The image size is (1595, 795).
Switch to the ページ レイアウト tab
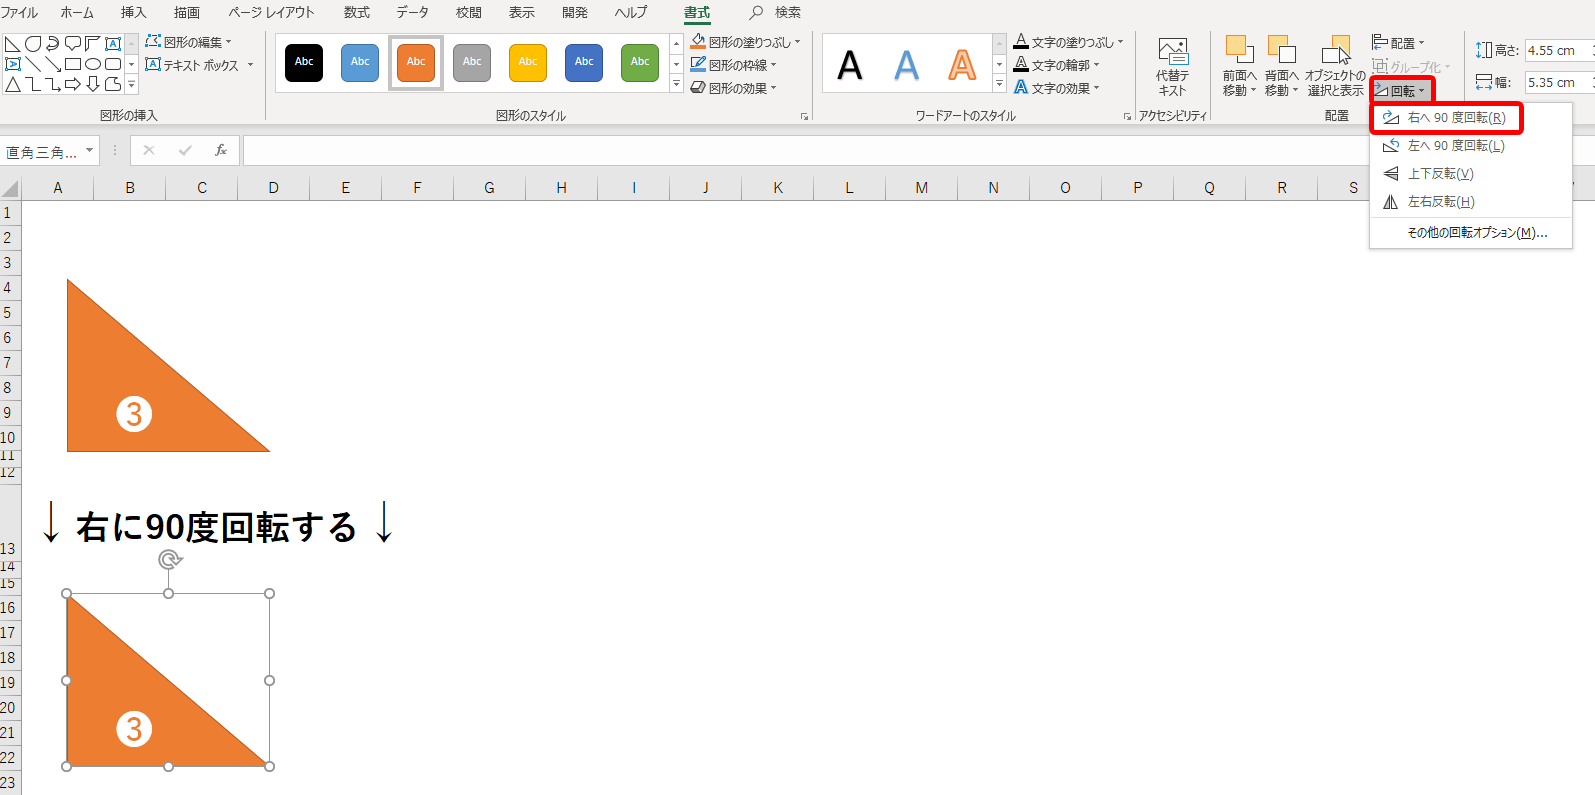click(271, 12)
